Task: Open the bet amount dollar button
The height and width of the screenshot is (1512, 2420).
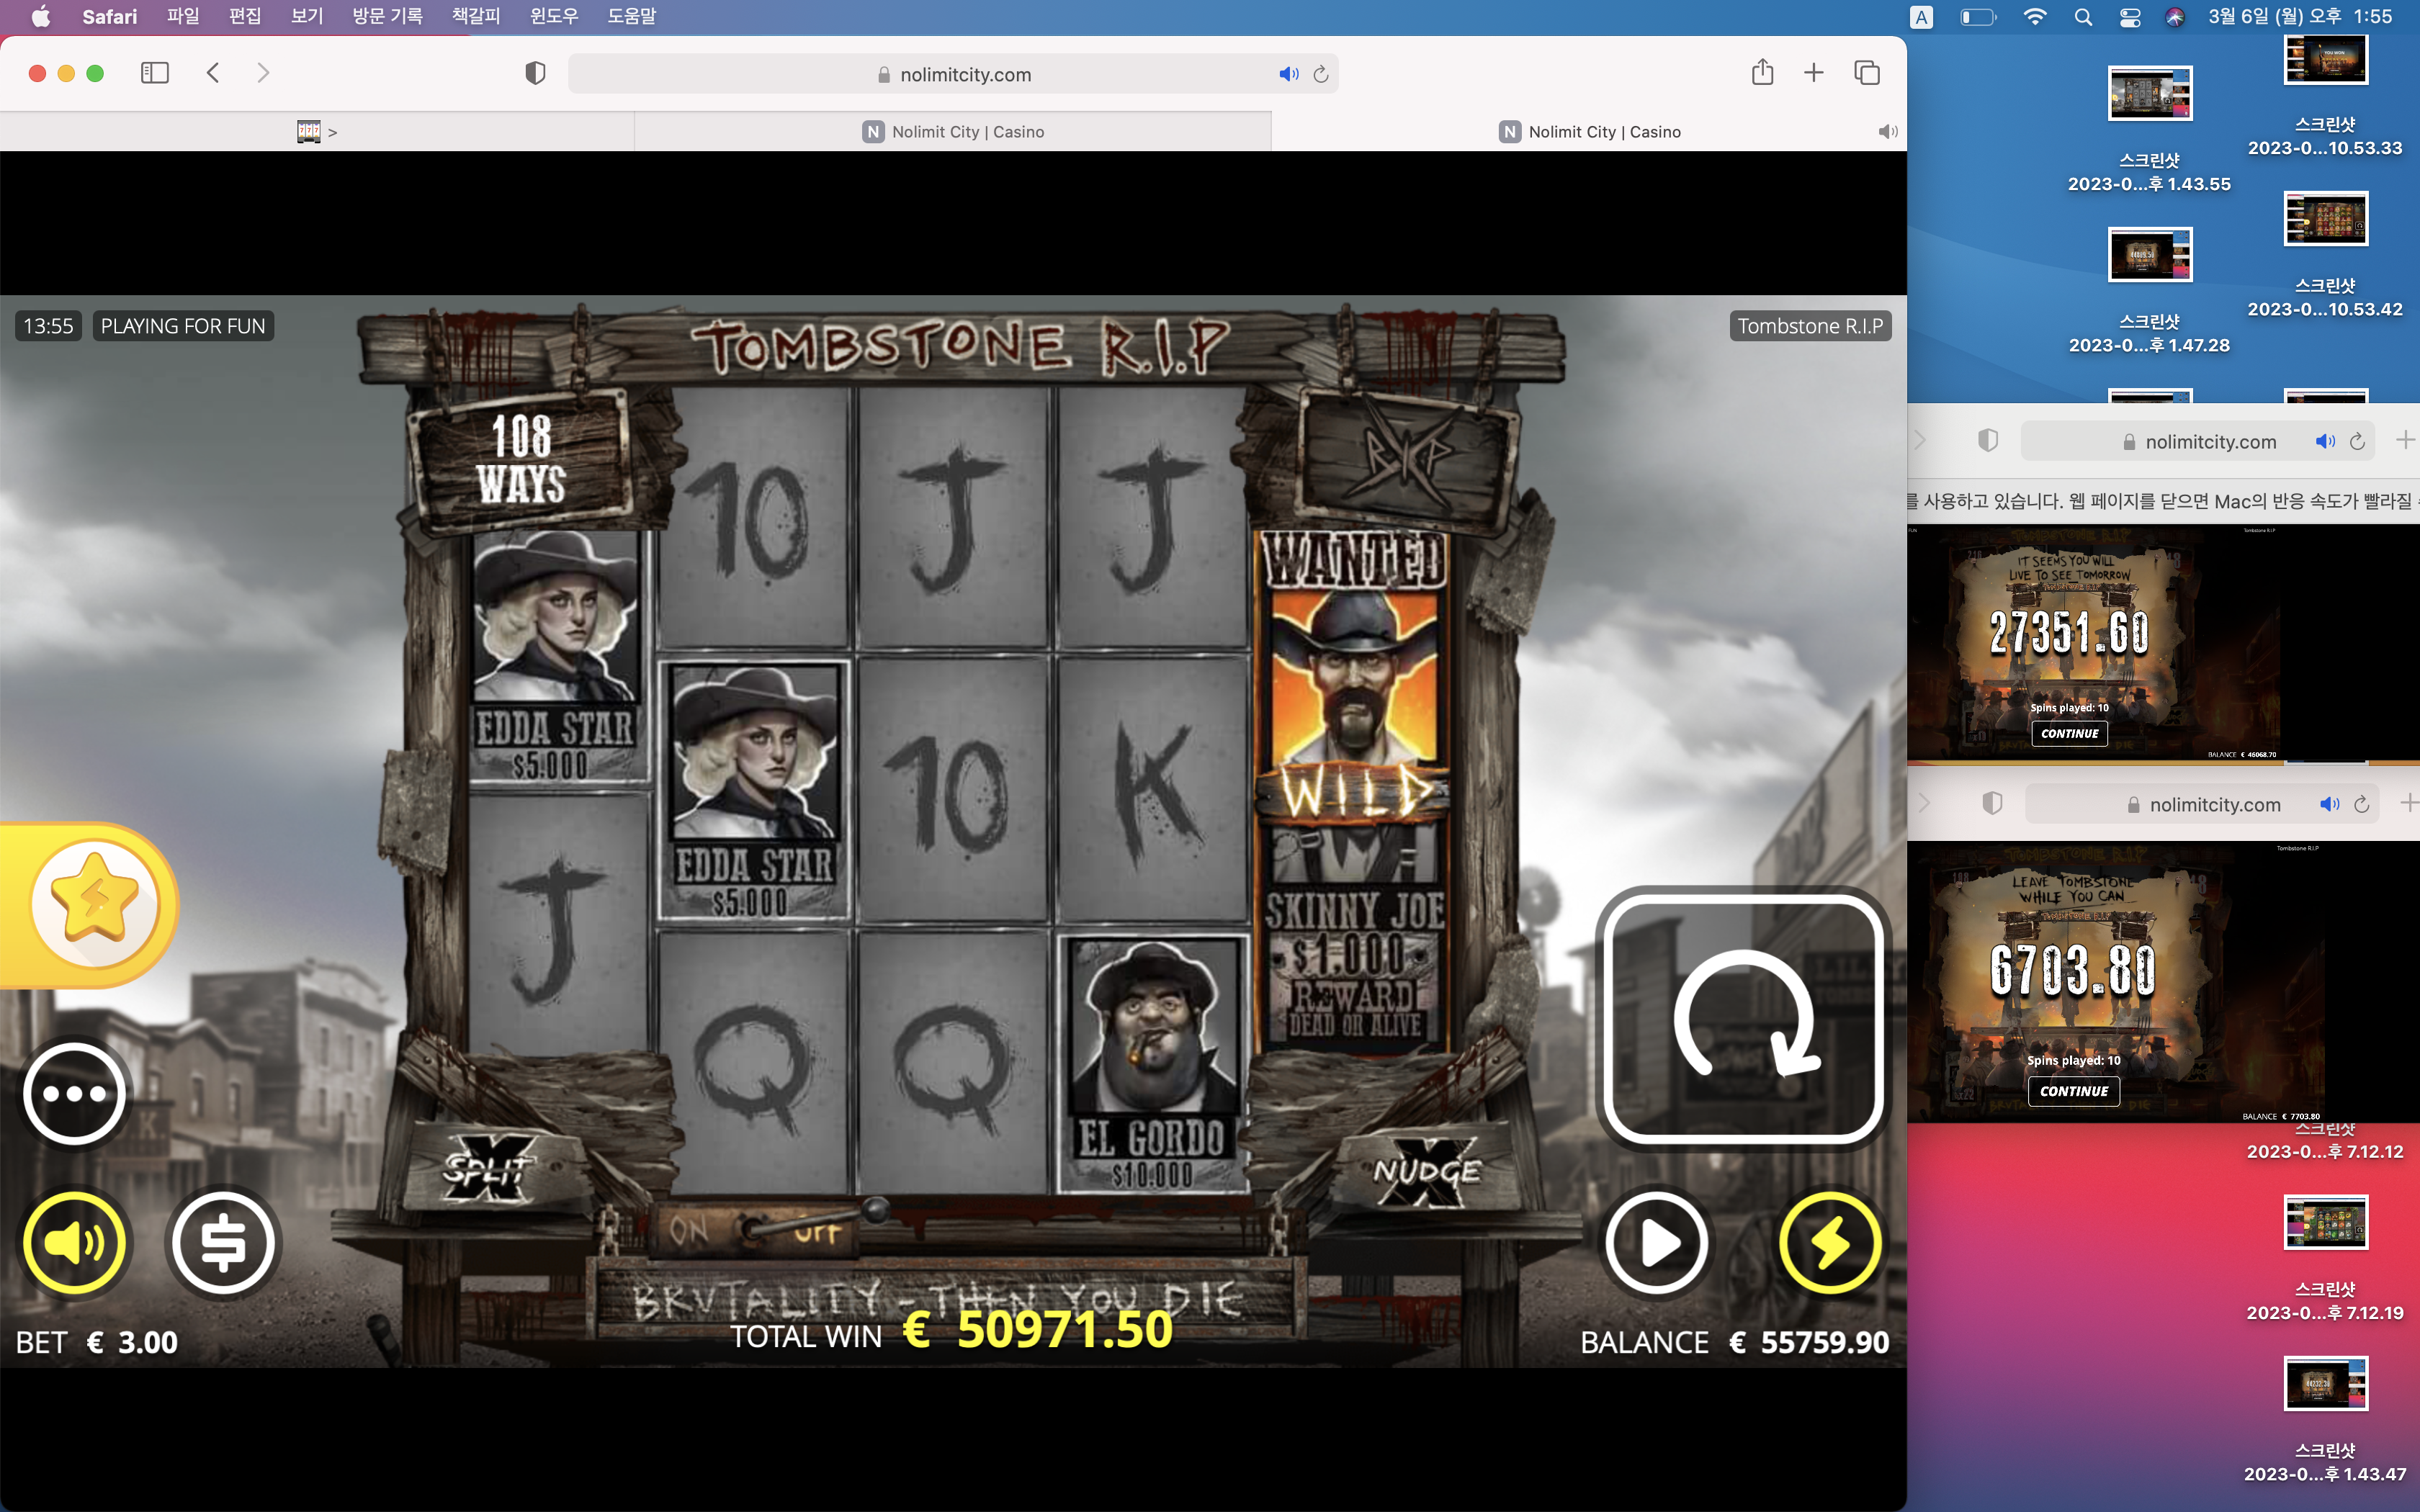Action: 223,1243
